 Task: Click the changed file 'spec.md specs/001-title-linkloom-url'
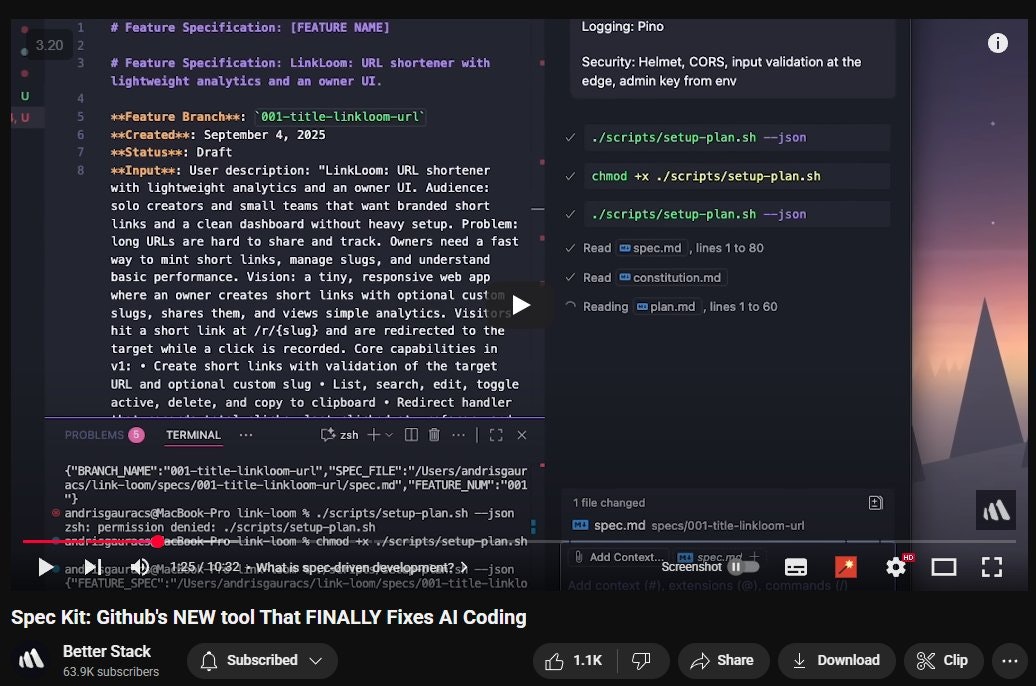(x=688, y=525)
